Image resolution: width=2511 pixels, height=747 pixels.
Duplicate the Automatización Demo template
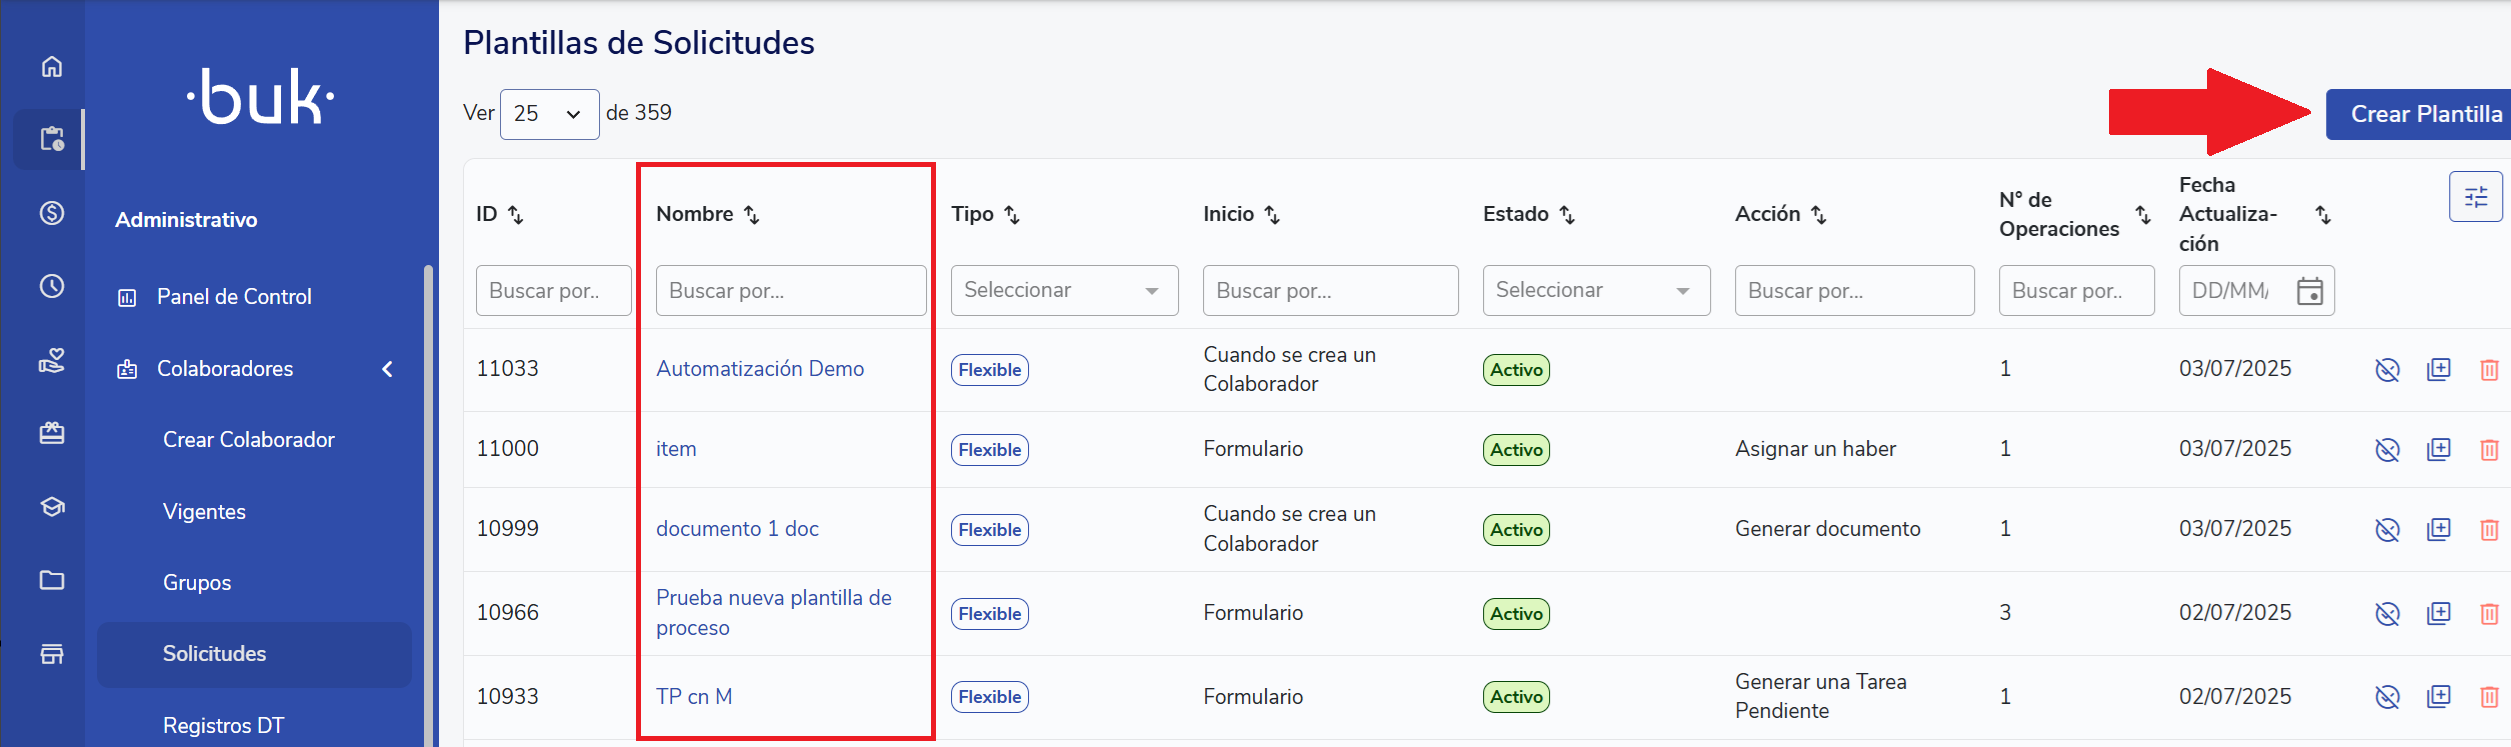point(2439,370)
